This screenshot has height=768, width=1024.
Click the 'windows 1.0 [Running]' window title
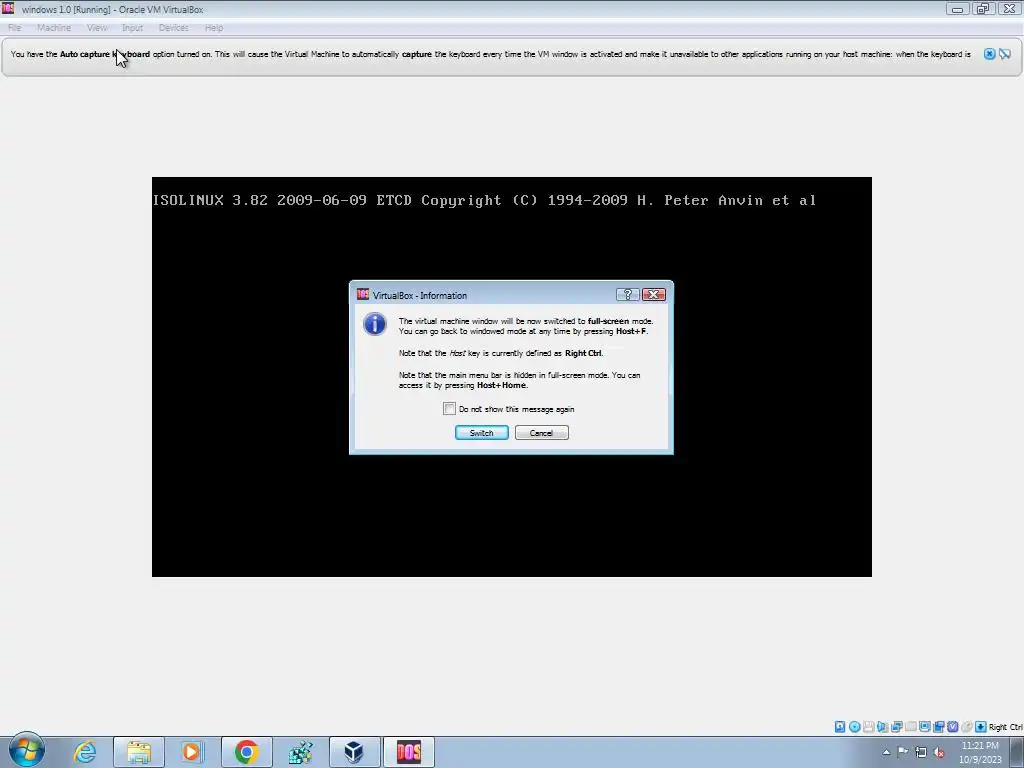[x=112, y=10]
